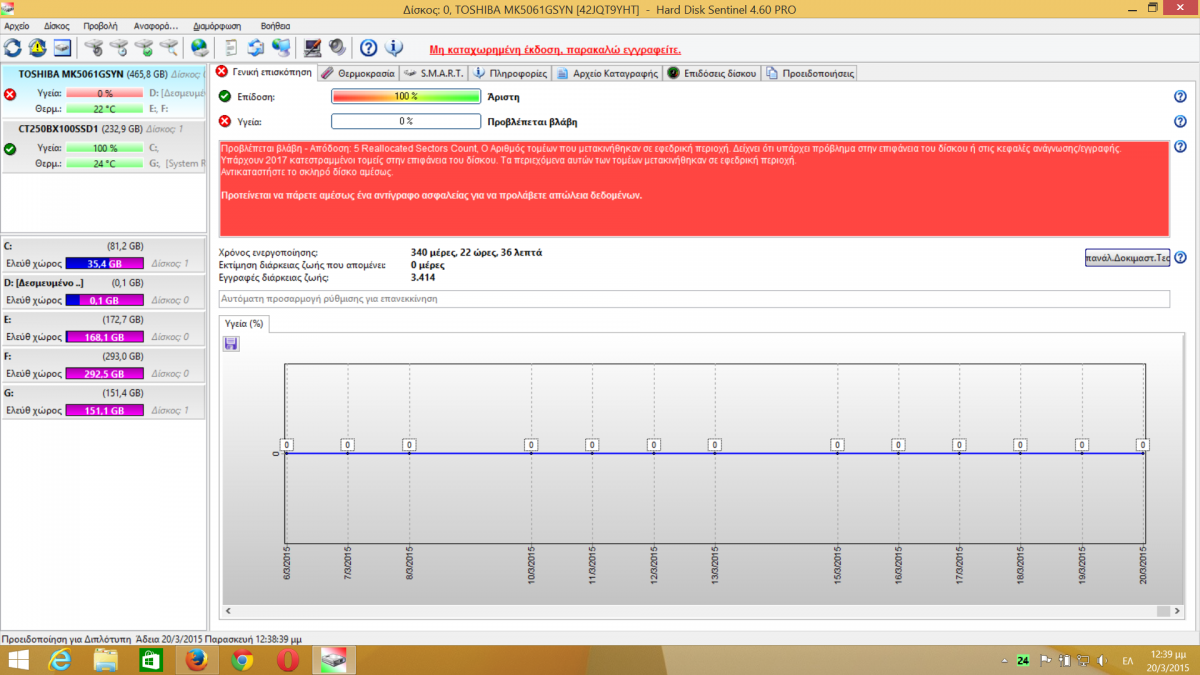Click the help icon next to test button
Image resolution: width=1200 pixels, height=675 pixels.
pyautogui.click(x=1180, y=258)
